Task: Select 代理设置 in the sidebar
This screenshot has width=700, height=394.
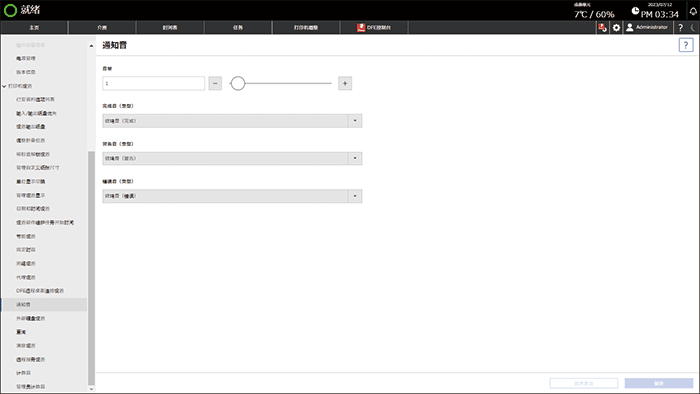Action: pos(26,277)
